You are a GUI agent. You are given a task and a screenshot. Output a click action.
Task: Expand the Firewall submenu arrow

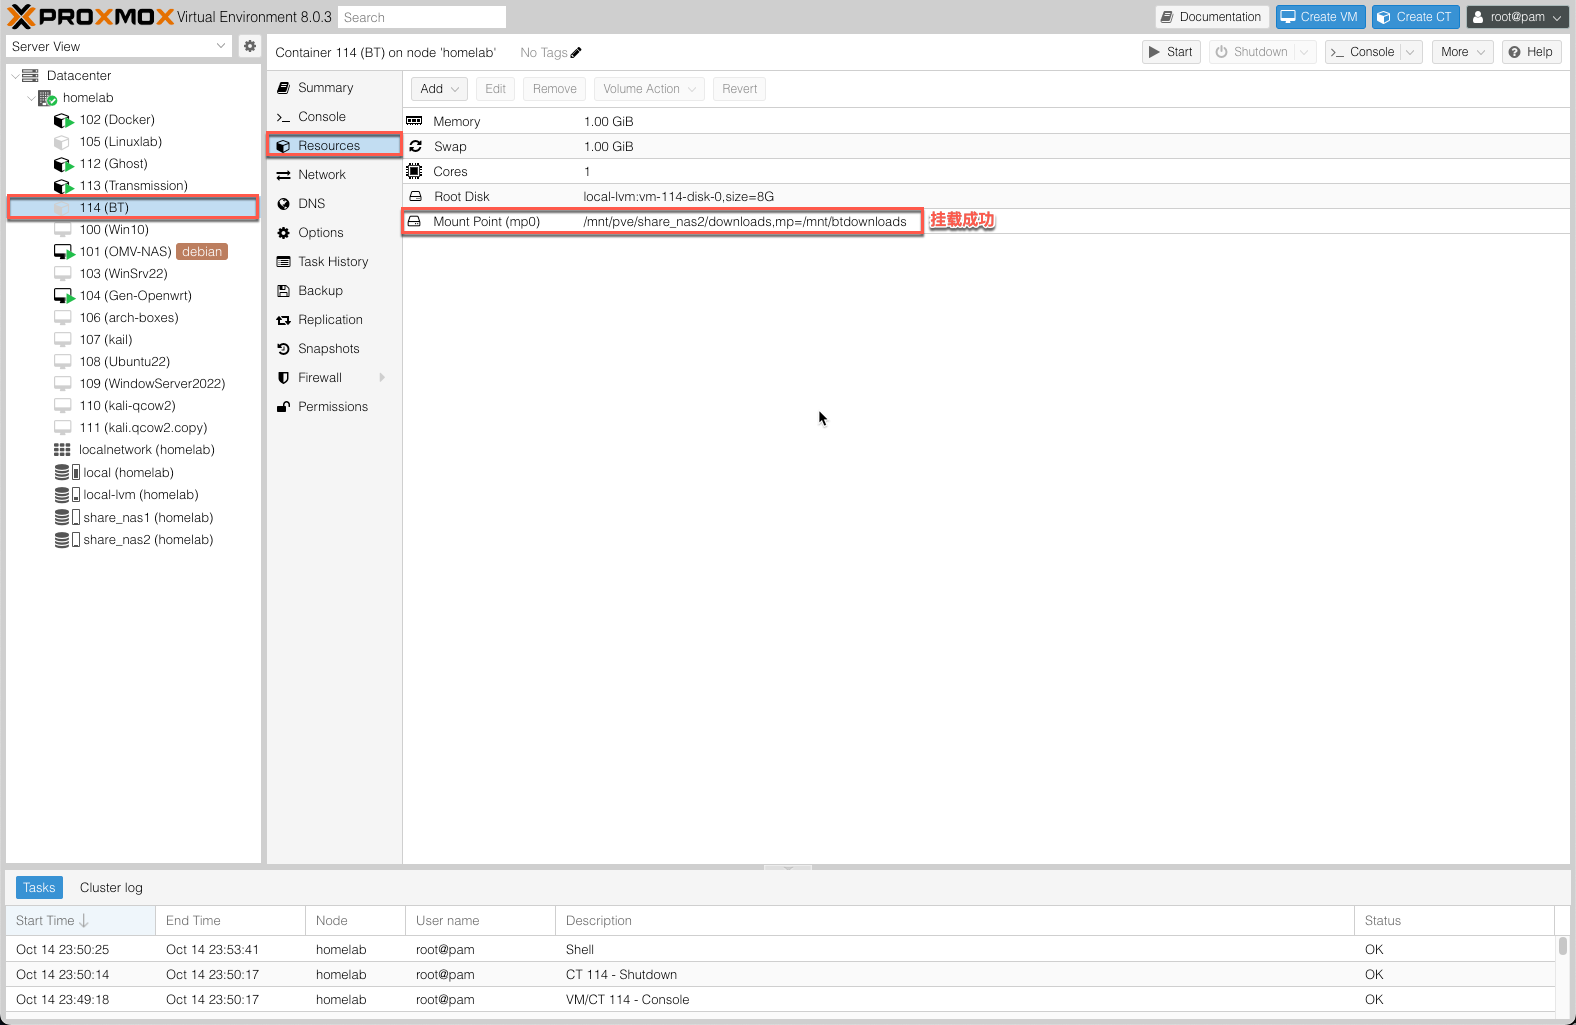[x=382, y=378]
